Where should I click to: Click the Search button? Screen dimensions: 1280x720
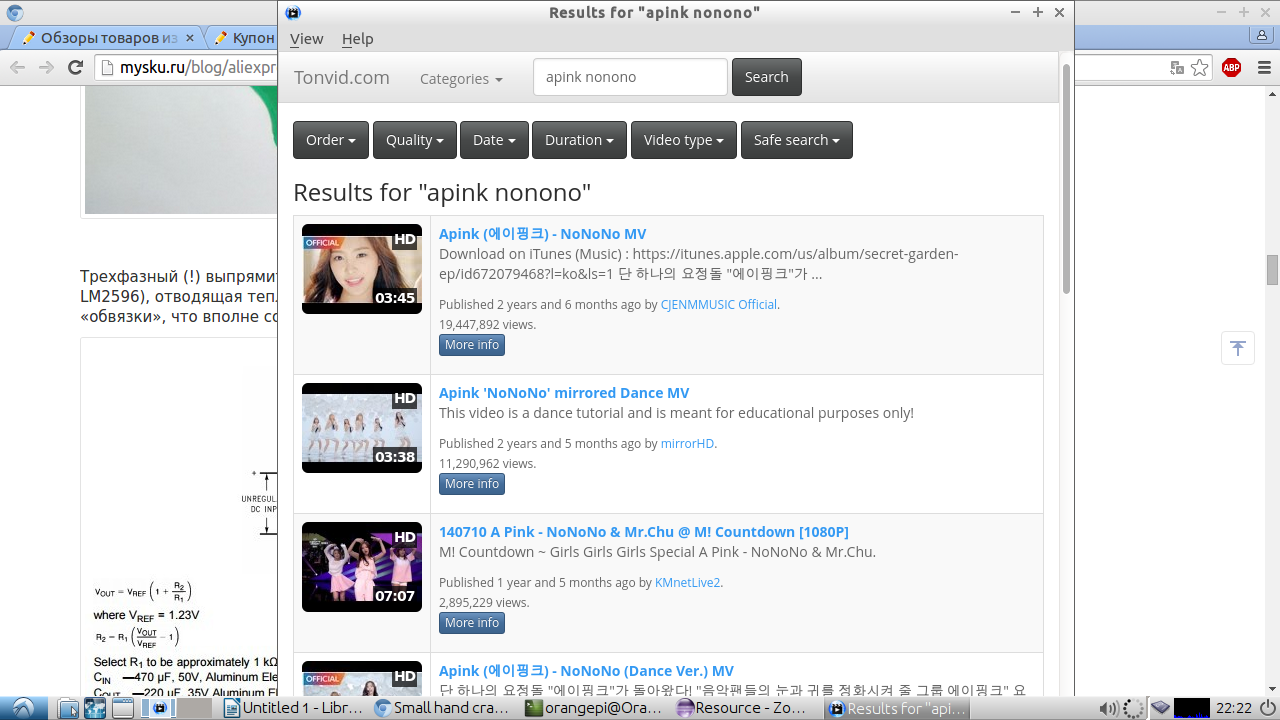tap(767, 77)
